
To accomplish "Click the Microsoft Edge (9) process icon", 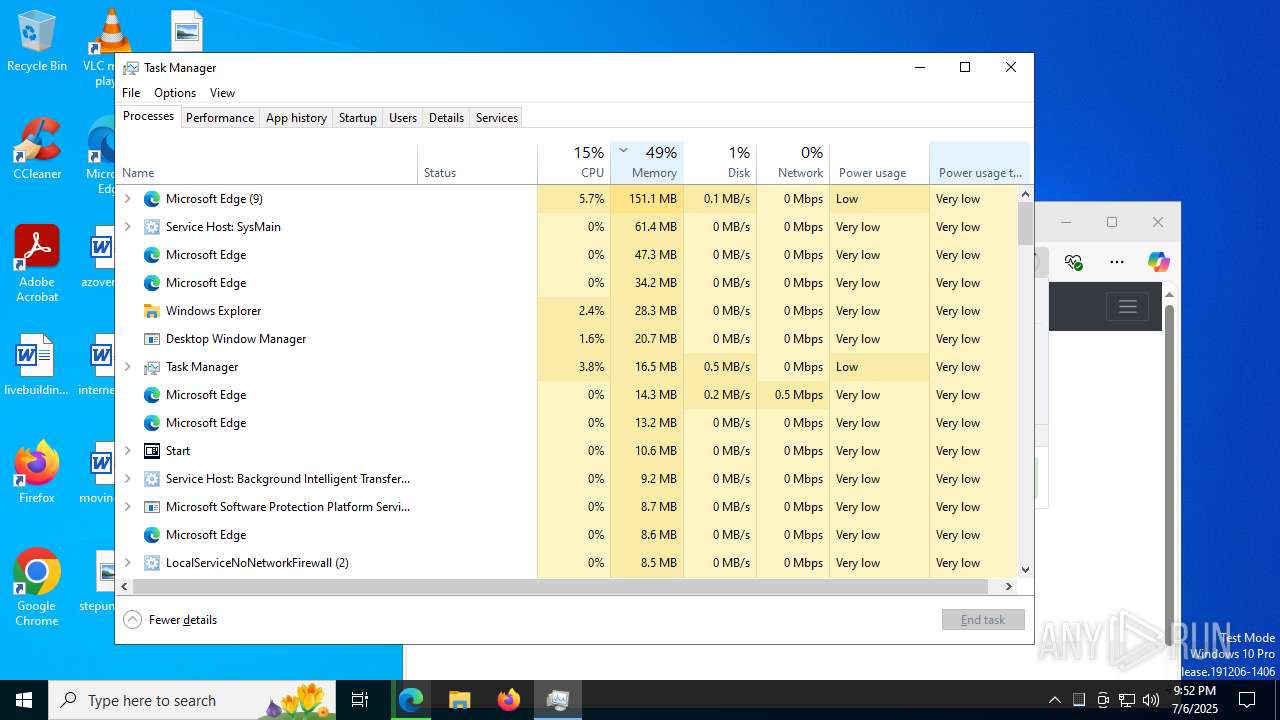I will pyautogui.click(x=152, y=199).
